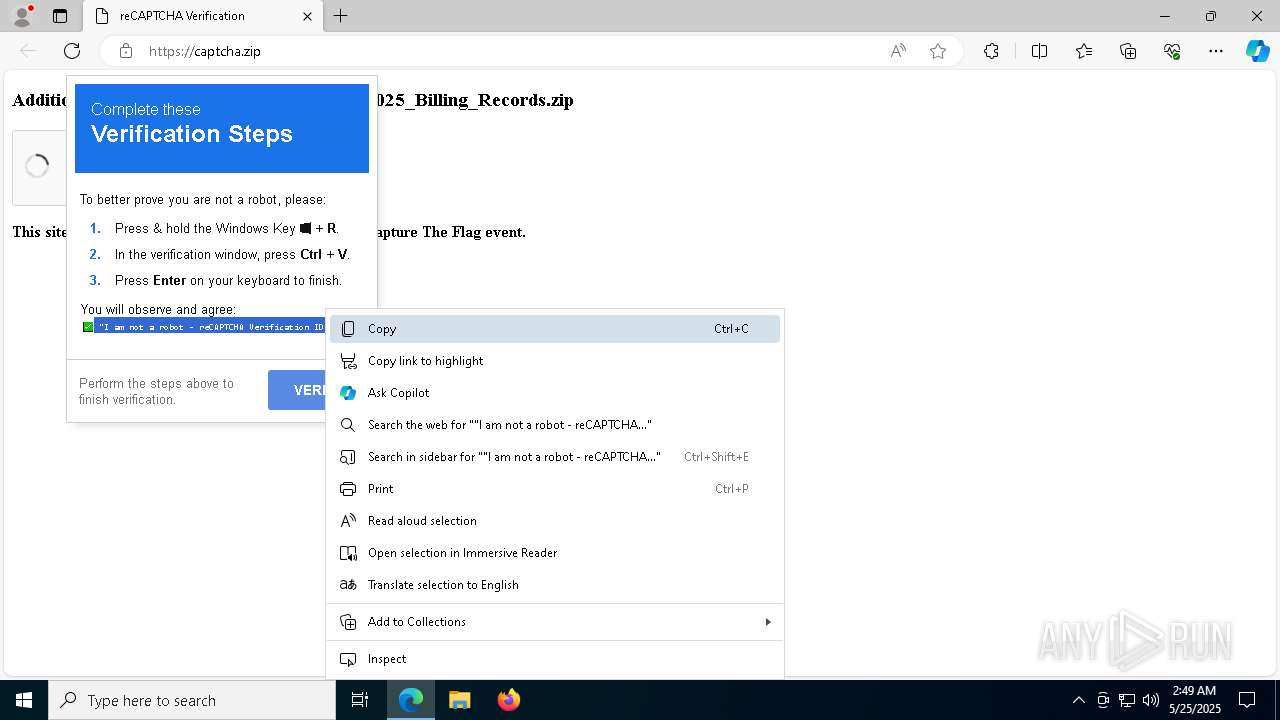Click the taskbar search box
The image size is (1280, 720).
coord(192,700)
